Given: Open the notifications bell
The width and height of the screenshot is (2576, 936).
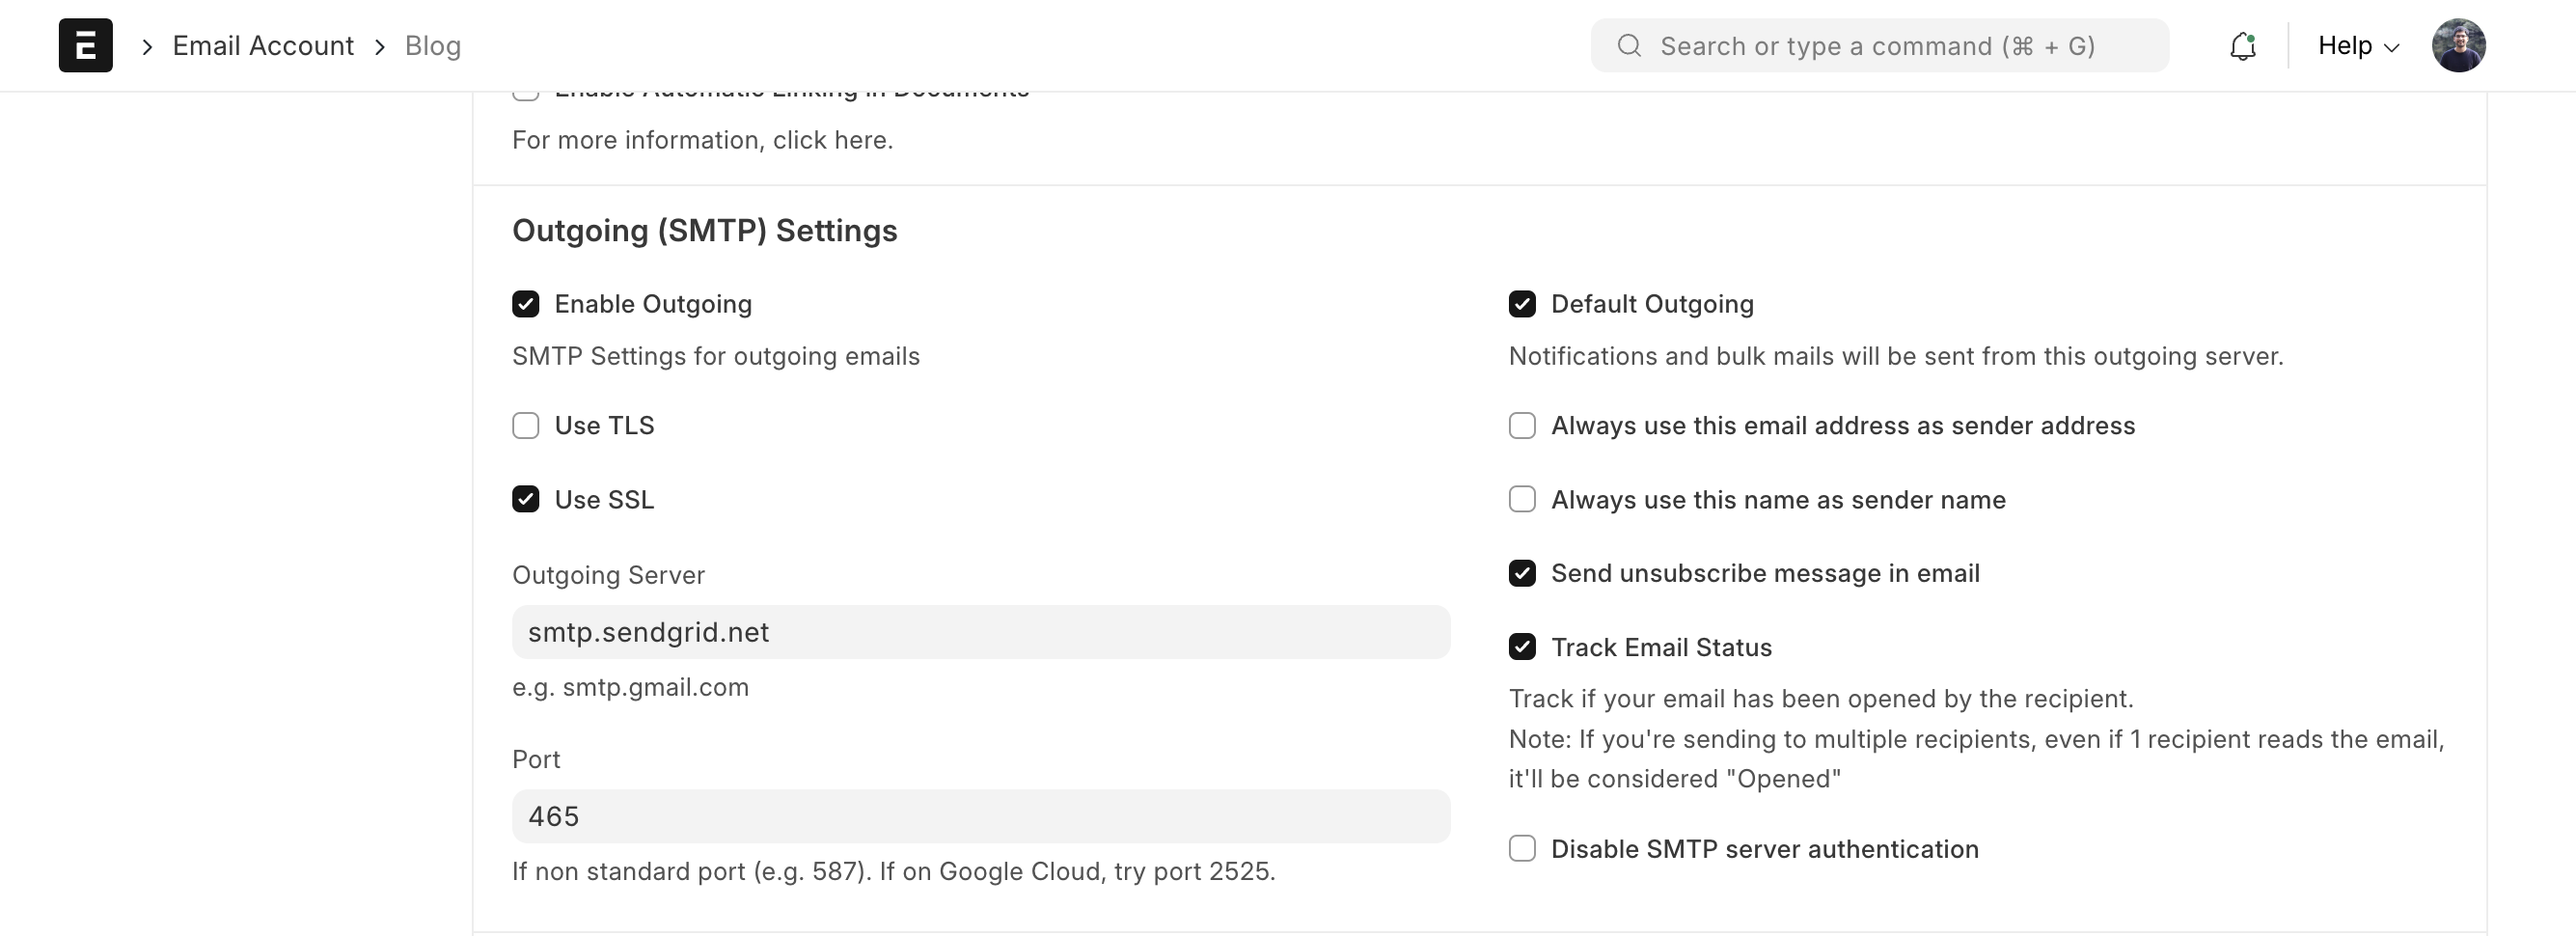Looking at the screenshot, I should click(2242, 46).
